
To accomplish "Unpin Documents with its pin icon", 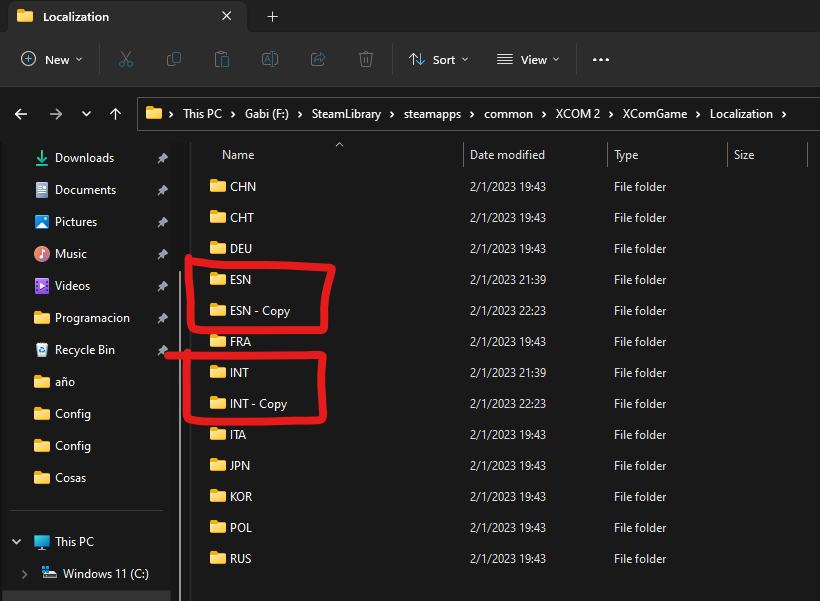I will coord(163,190).
